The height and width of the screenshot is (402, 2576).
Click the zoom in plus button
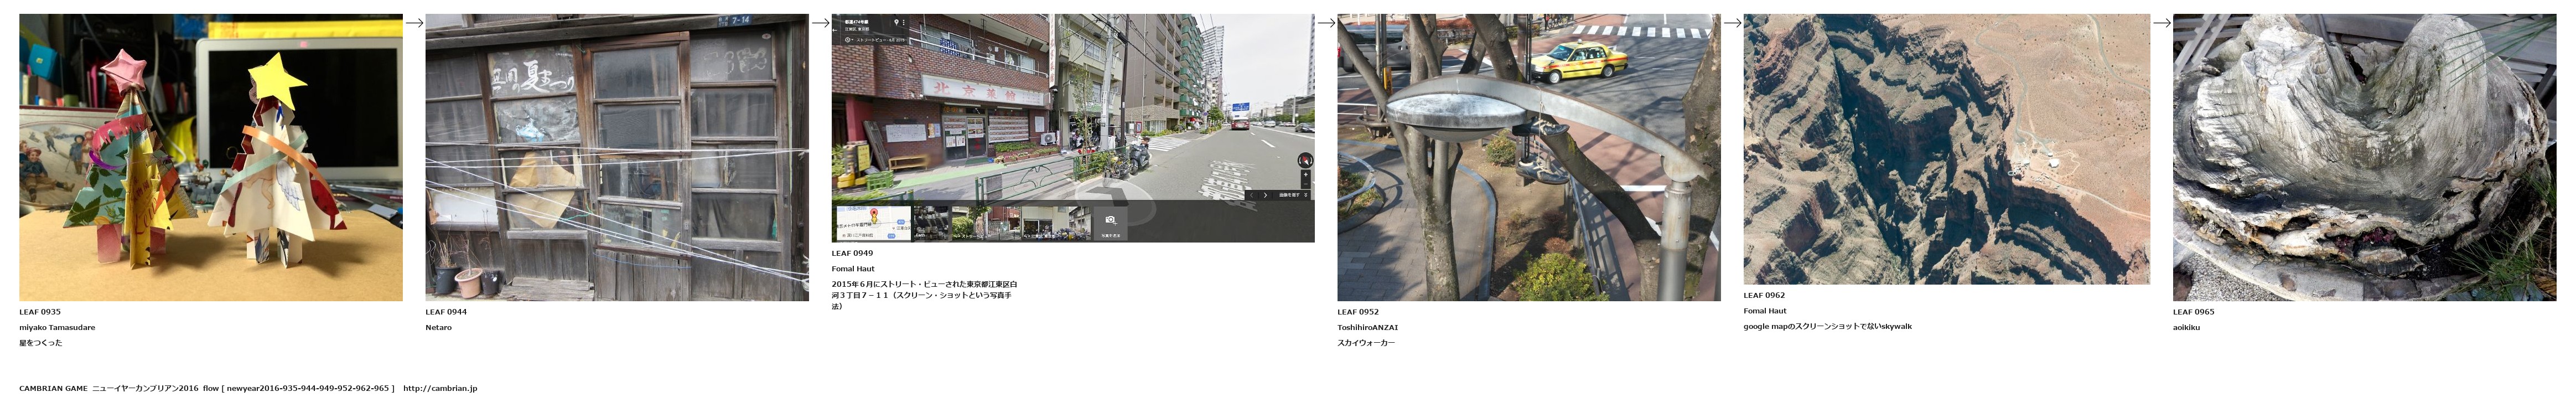(x=1305, y=175)
